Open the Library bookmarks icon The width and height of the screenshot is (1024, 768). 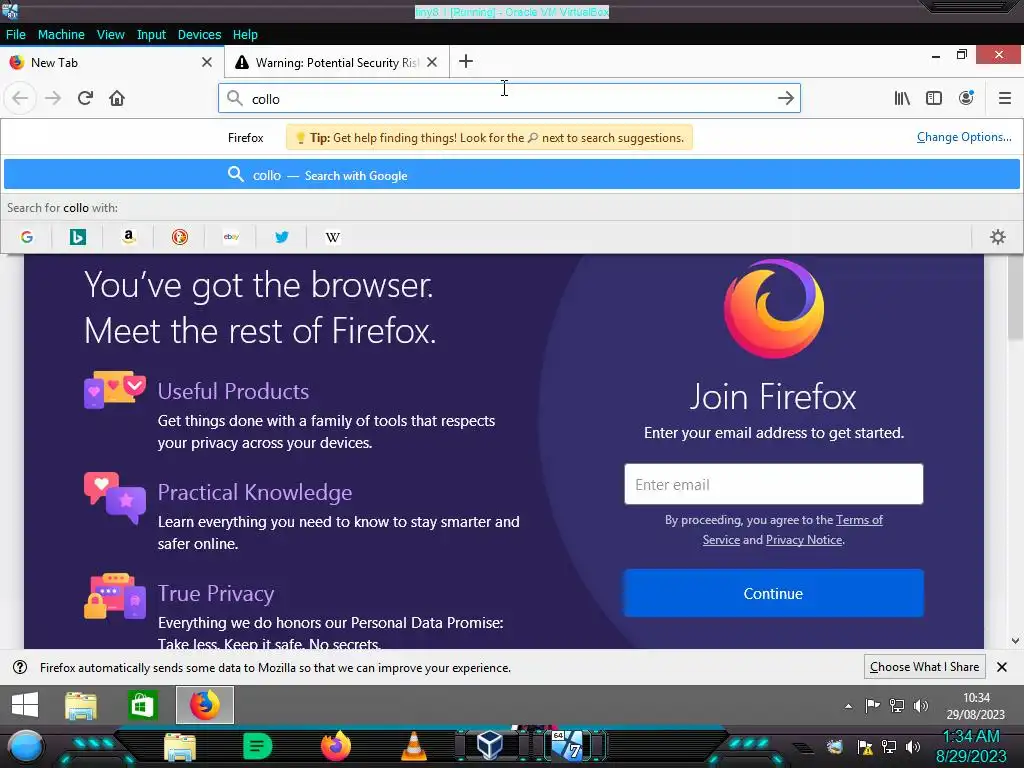click(x=902, y=99)
